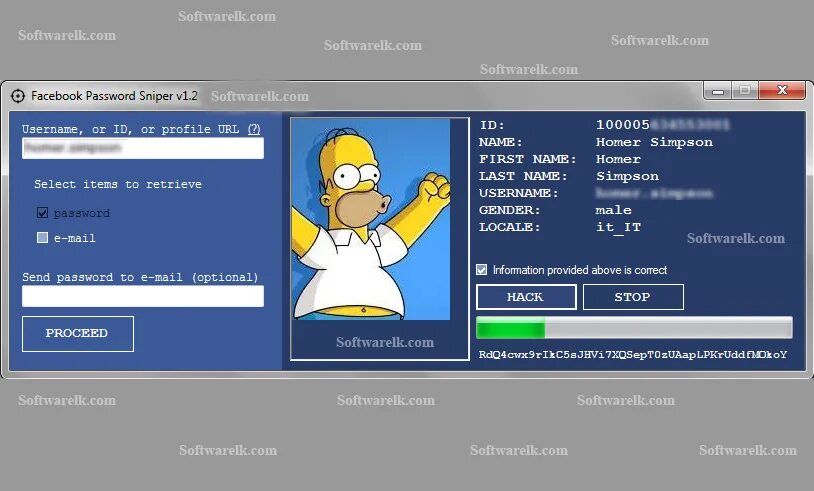
Task: Click the Username, ID or profile URL field
Action: point(143,148)
